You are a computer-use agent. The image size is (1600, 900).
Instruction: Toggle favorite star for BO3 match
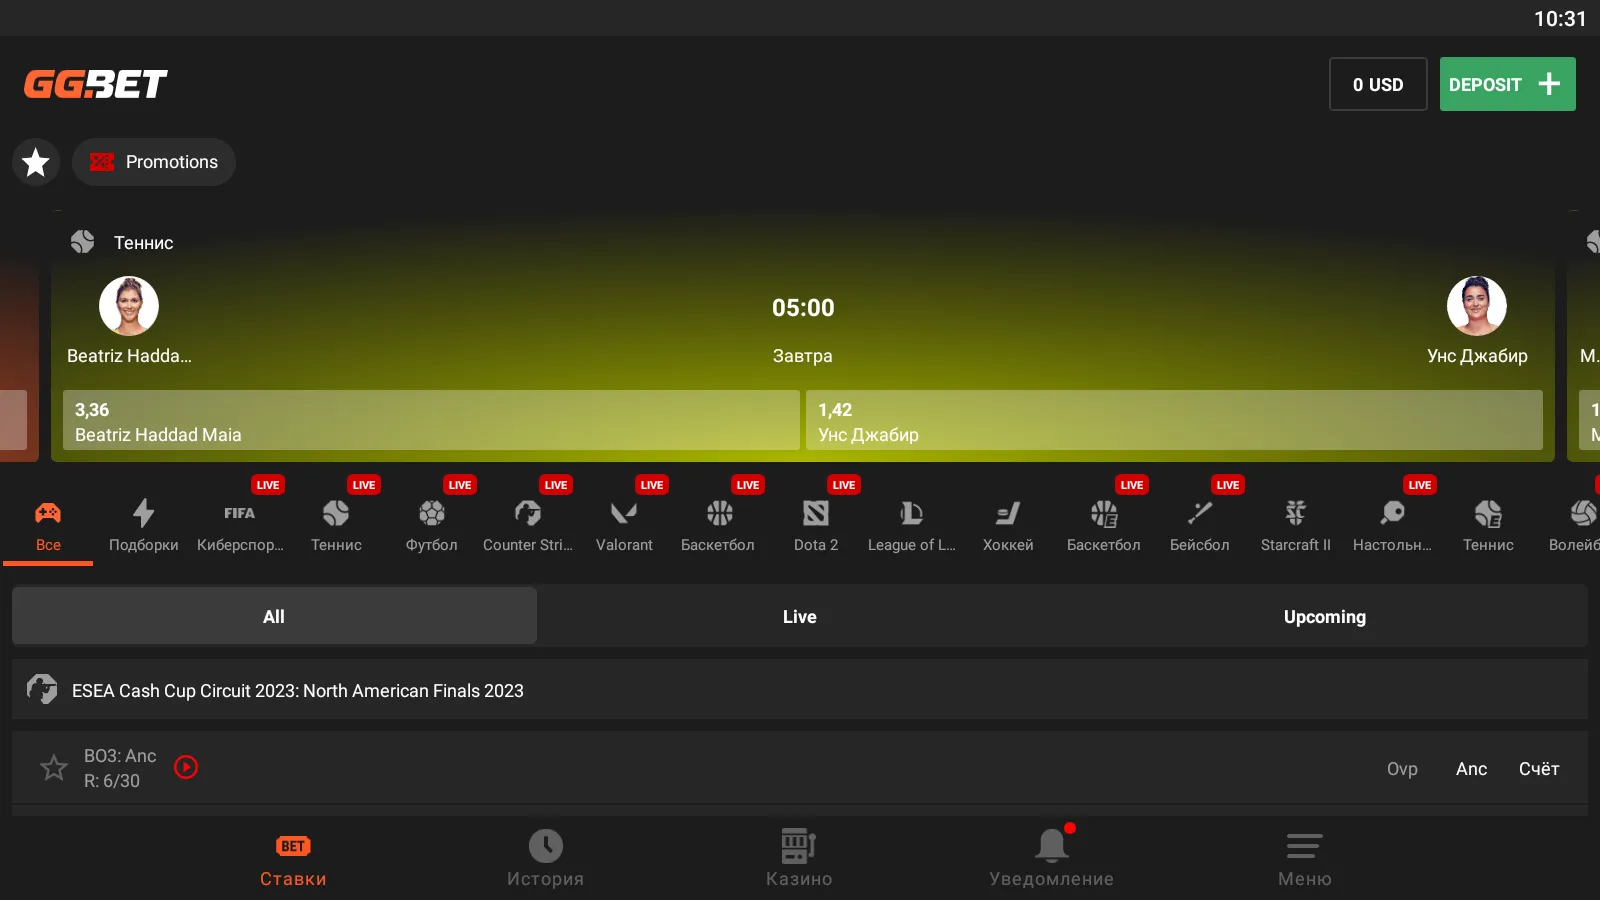(54, 768)
